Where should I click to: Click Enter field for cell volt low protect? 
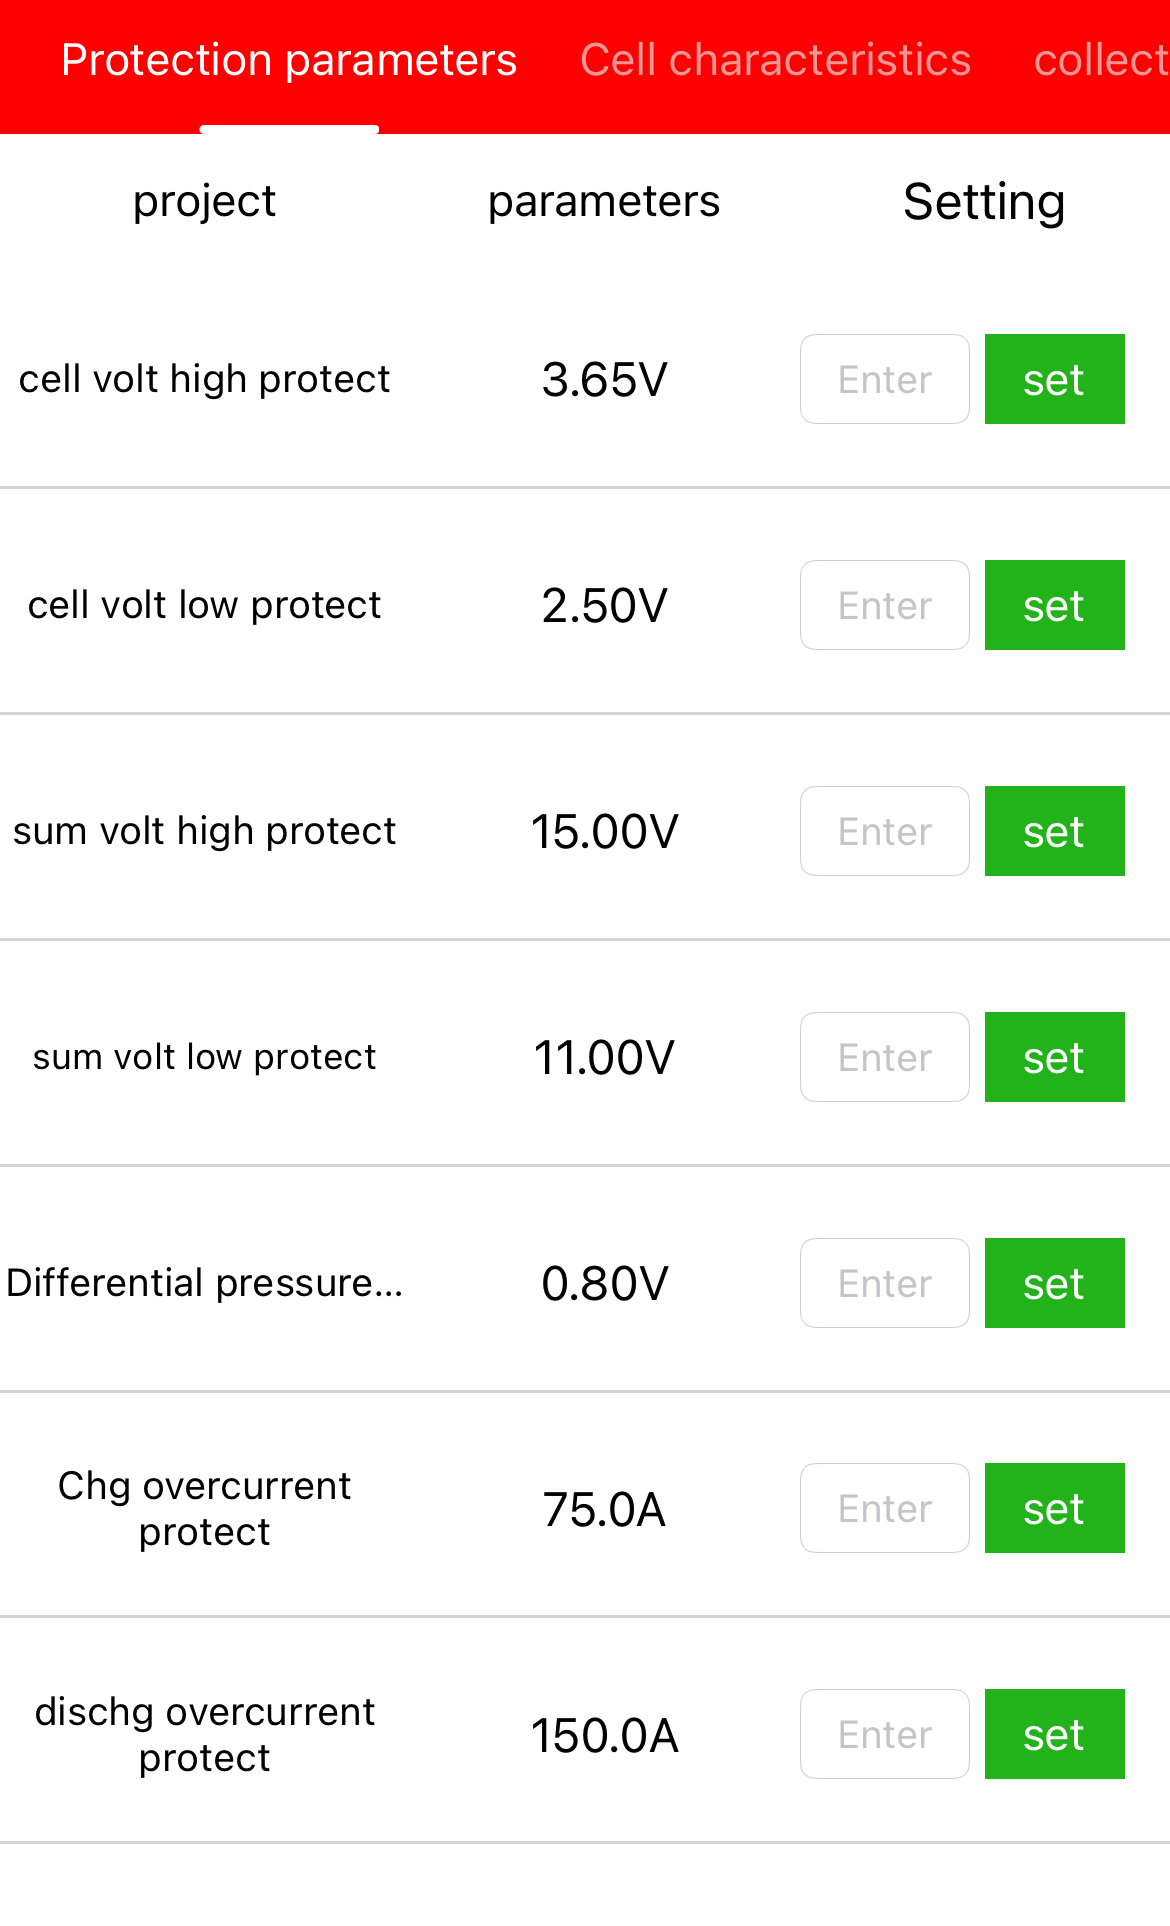884,605
